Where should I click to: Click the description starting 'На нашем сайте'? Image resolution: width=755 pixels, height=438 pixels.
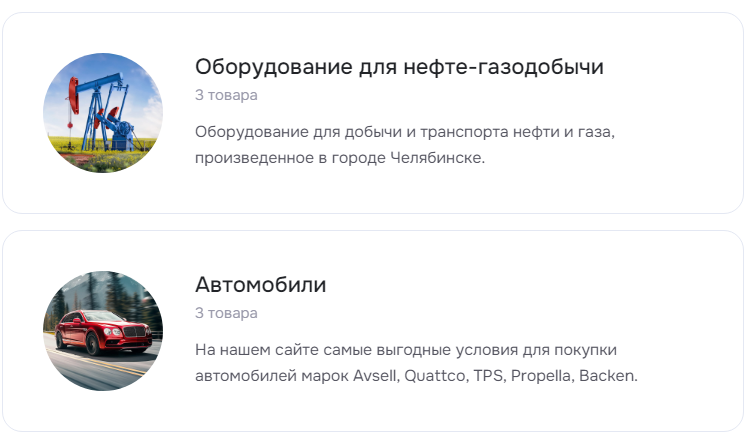[x=416, y=362]
